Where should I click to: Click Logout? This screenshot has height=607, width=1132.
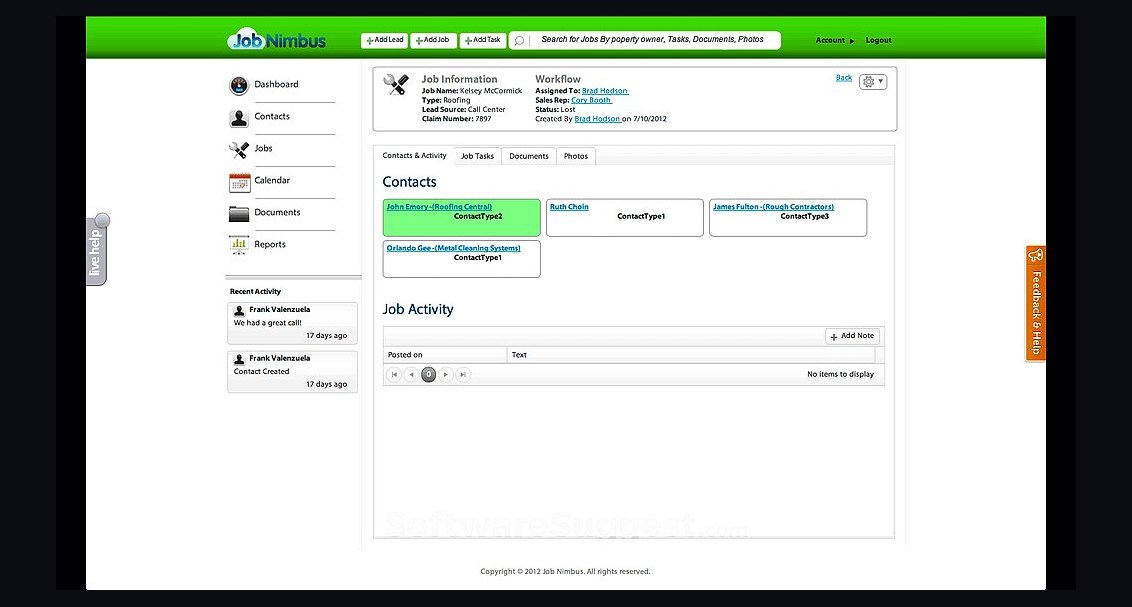(879, 40)
